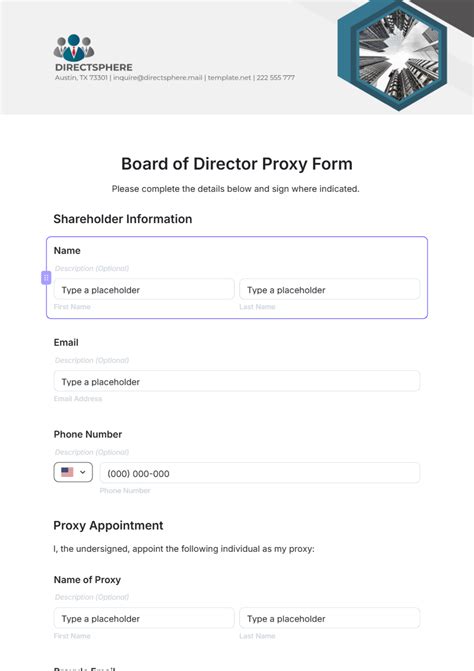Click the Description (Optional) text under Email
The height and width of the screenshot is (671, 474).
point(92,360)
